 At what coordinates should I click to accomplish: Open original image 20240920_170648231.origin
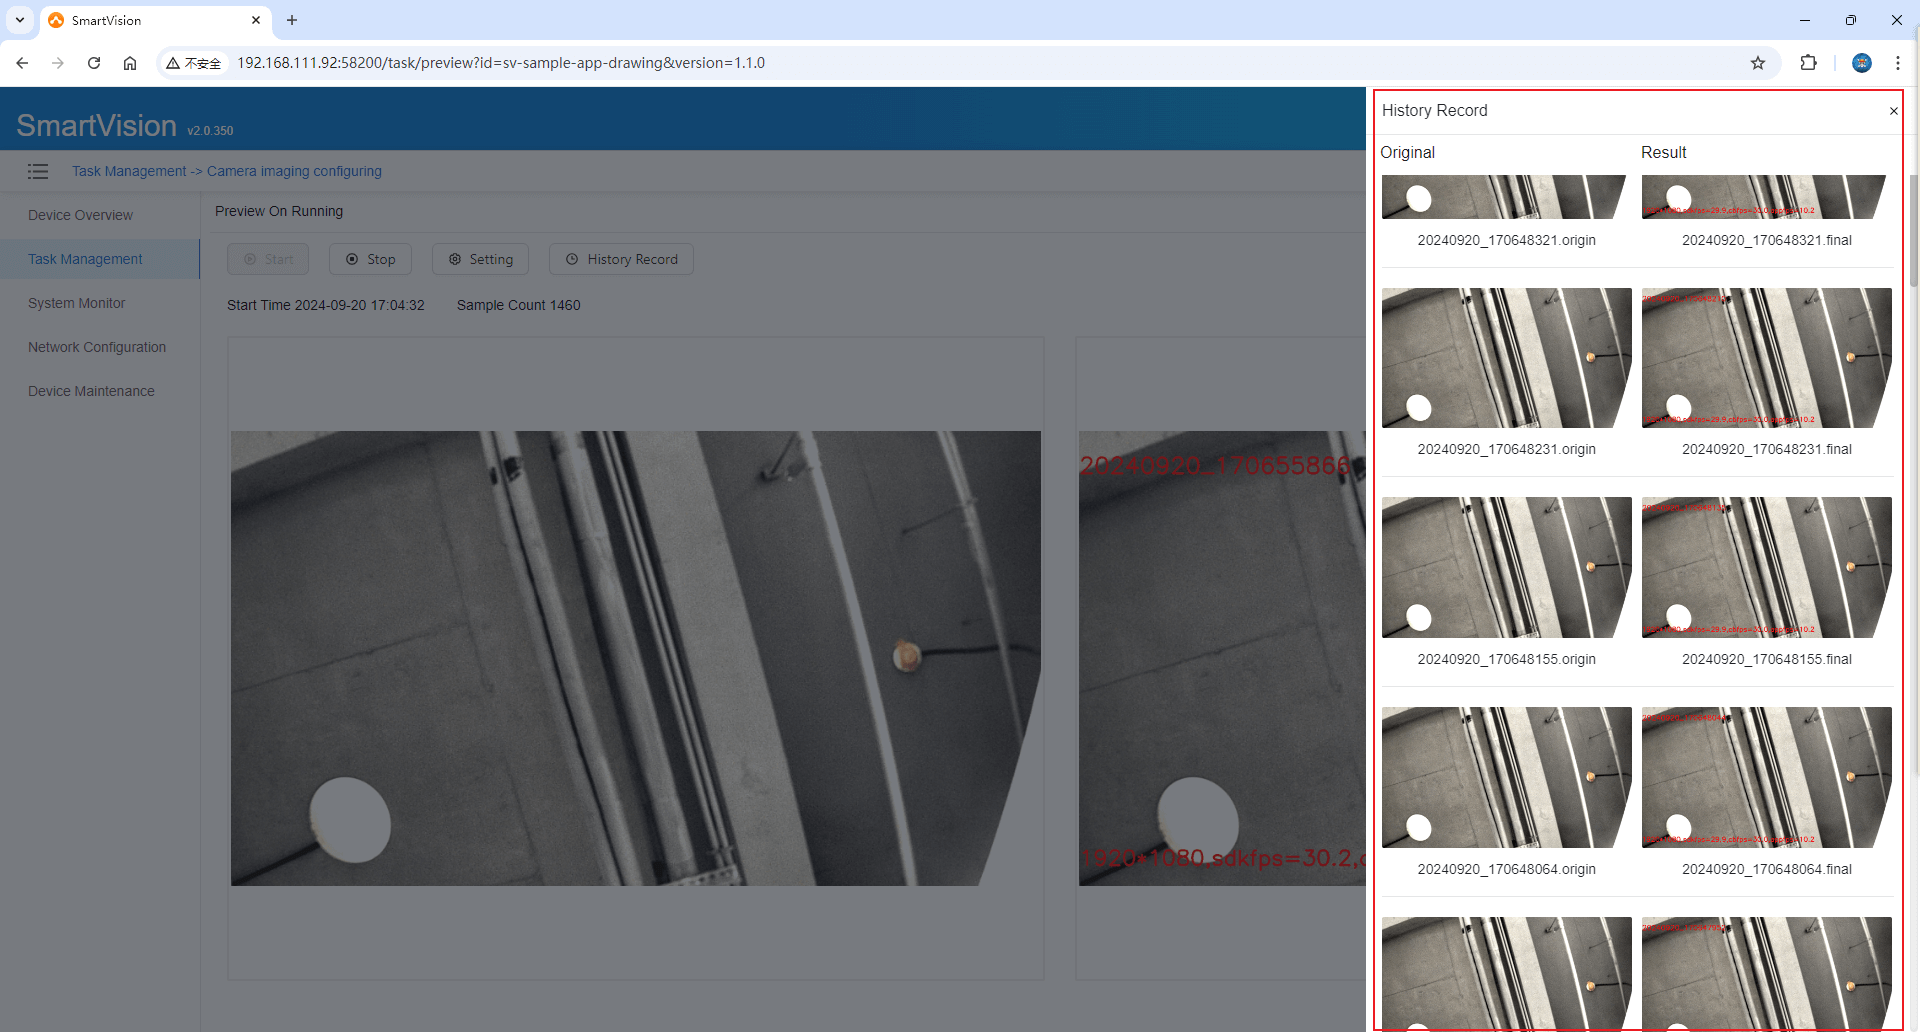pyautogui.click(x=1506, y=358)
